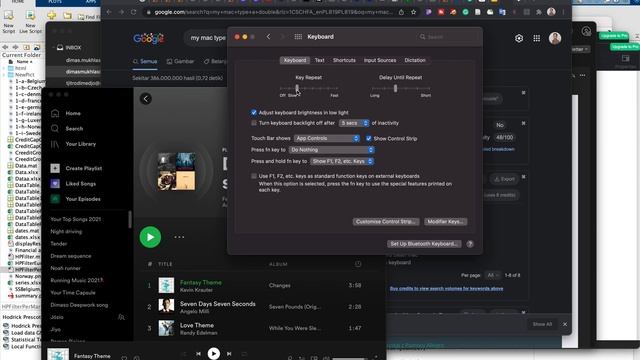Open Google account avatar

coord(555,38)
